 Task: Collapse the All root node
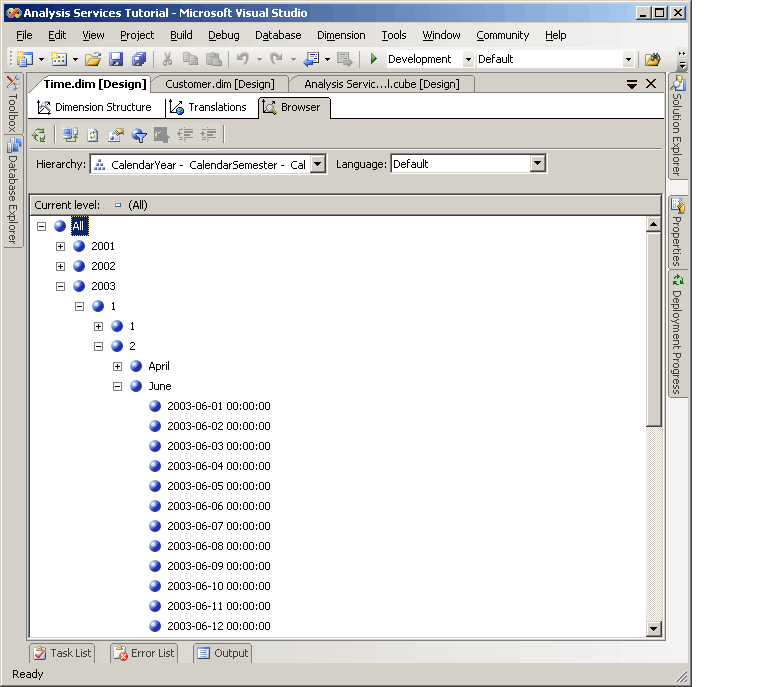(42, 226)
